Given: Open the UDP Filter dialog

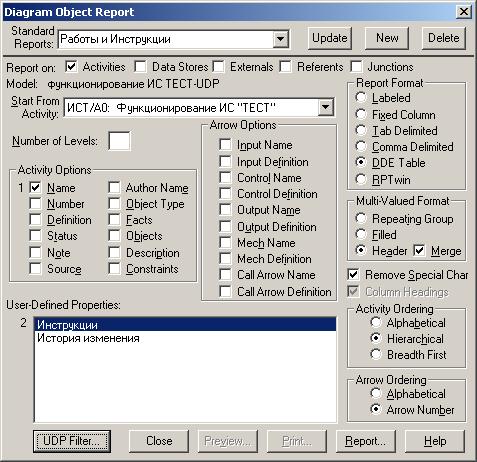Looking at the screenshot, I should pos(72,441).
